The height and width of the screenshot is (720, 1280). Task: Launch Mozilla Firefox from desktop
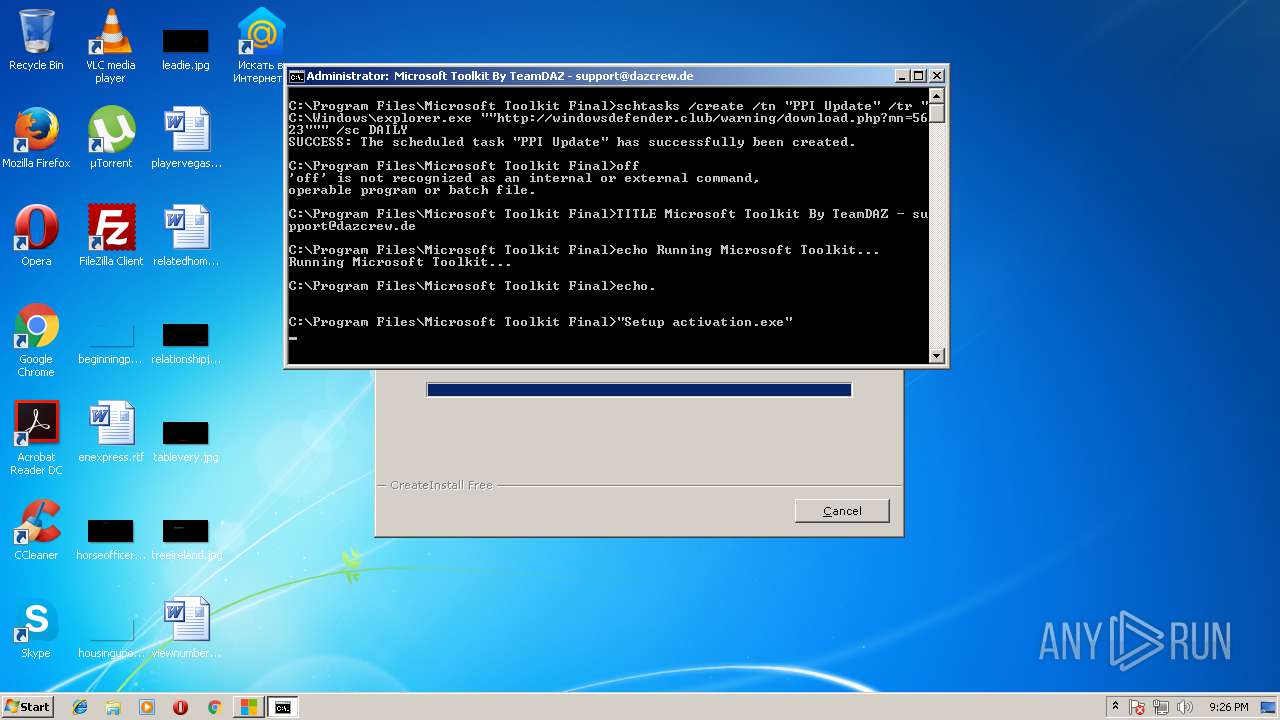tap(36, 138)
